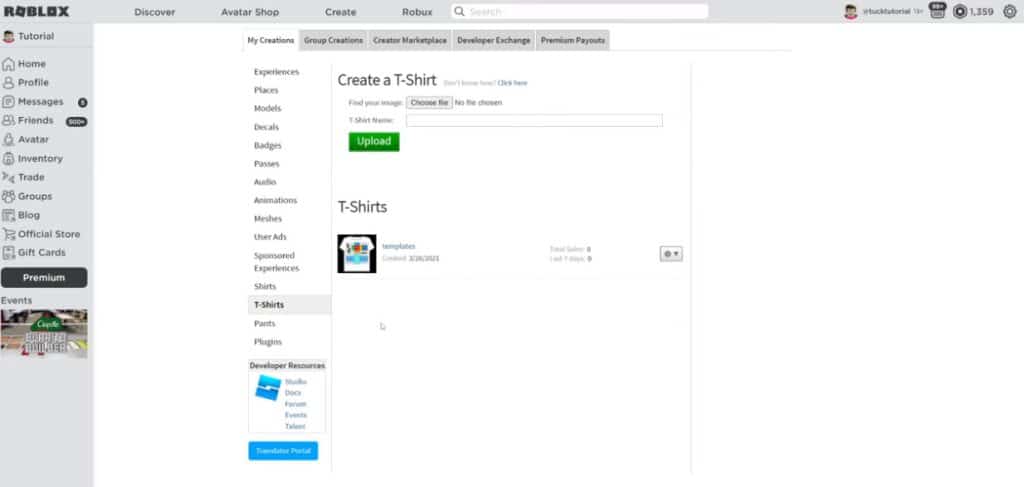The image size is (1024, 487).
Task: Click the Roblox Studio logo in Developer Resources
Action: (268, 387)
